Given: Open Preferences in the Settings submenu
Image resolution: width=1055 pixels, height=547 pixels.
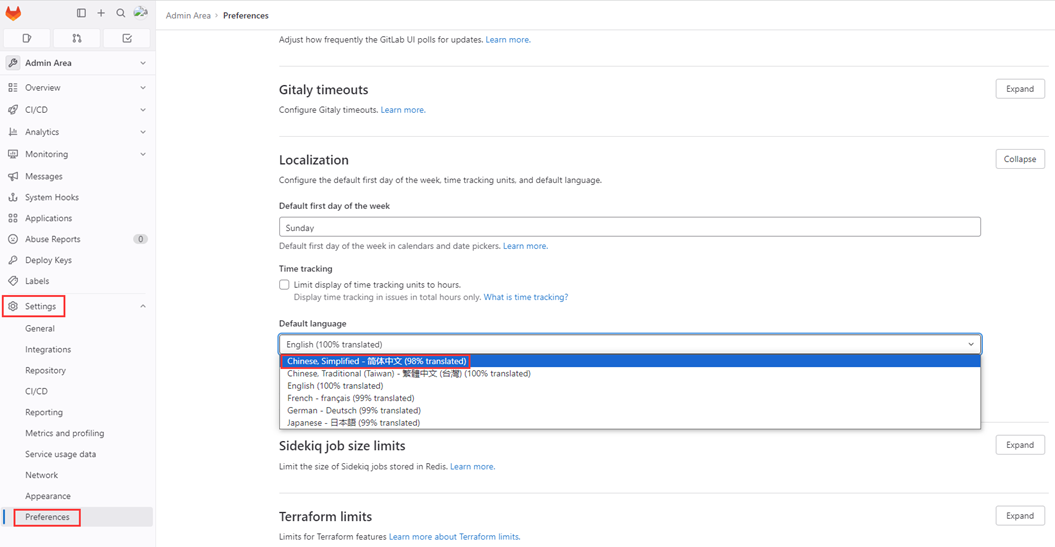Looking at the screenshot, I should coord(47,517).
